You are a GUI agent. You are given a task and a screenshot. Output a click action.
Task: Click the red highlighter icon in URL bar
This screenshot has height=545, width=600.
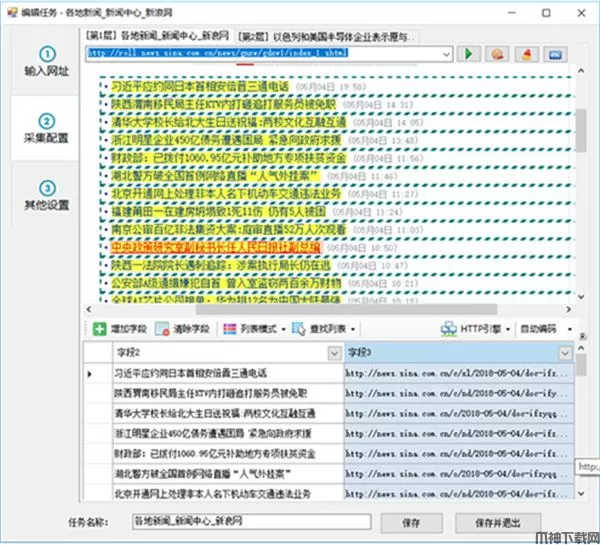(x=527, y=54)
